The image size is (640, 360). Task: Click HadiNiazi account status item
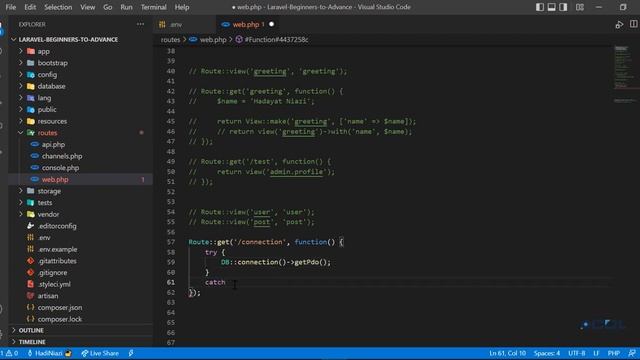point(49,353)
